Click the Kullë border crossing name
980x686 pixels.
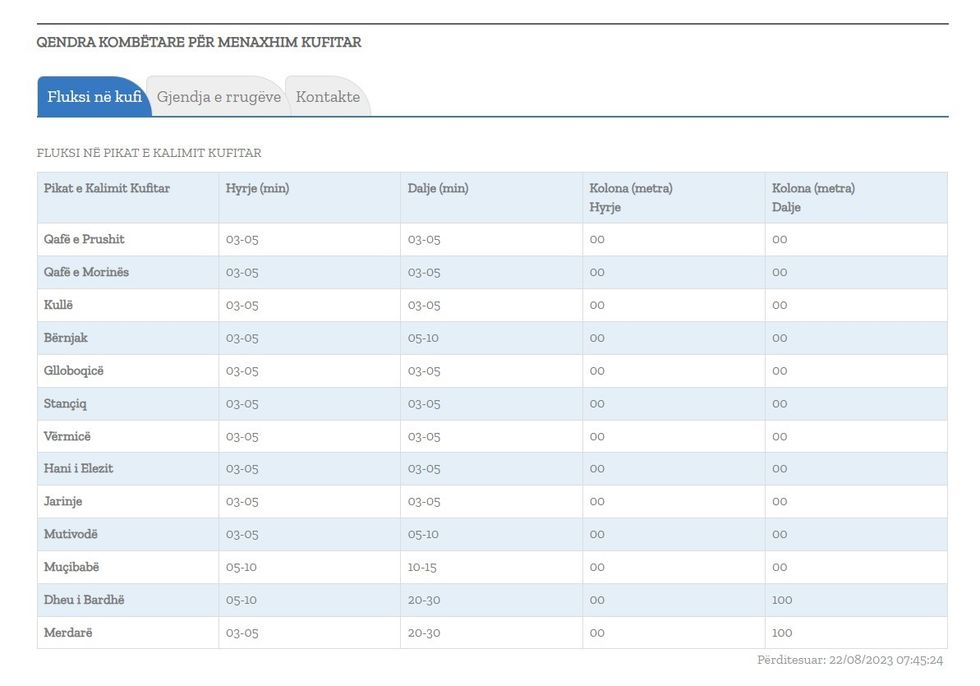[58, 305]
